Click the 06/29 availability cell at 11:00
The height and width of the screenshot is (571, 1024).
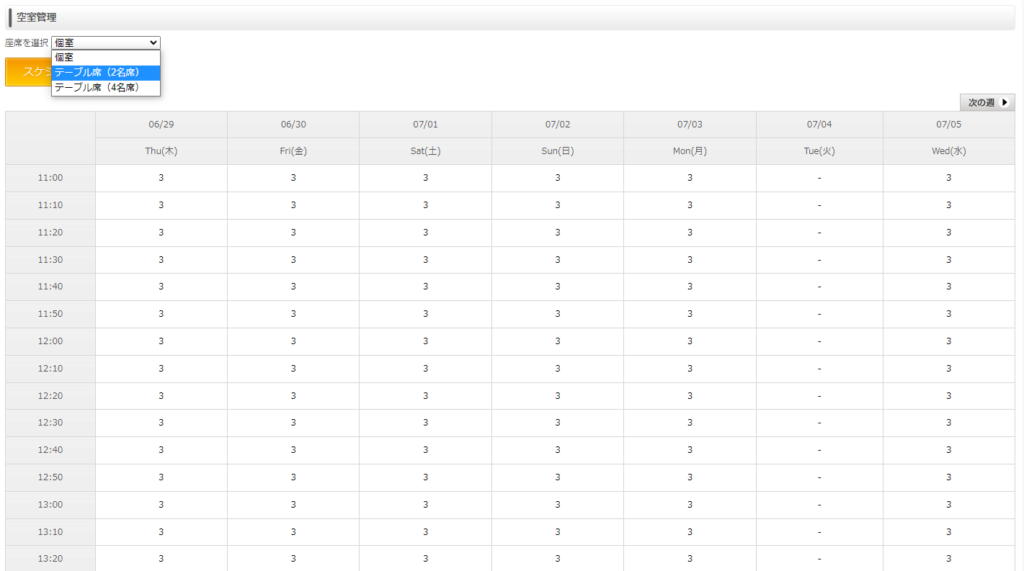pos(161,178)
